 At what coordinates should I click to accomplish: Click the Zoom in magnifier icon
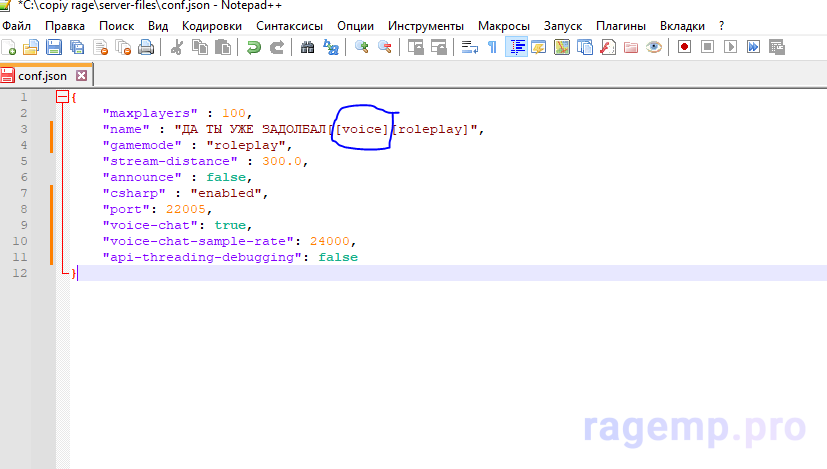(361, 46)
